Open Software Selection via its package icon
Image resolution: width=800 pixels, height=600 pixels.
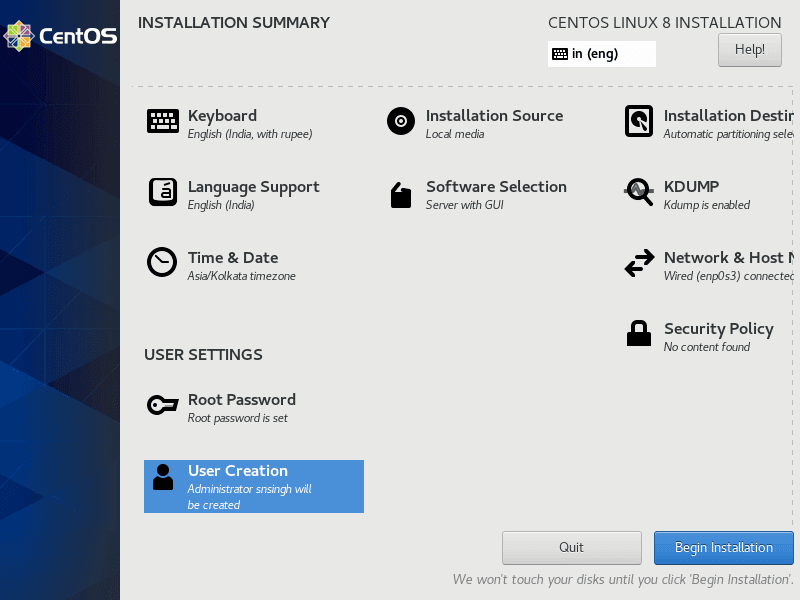[400, 195]
